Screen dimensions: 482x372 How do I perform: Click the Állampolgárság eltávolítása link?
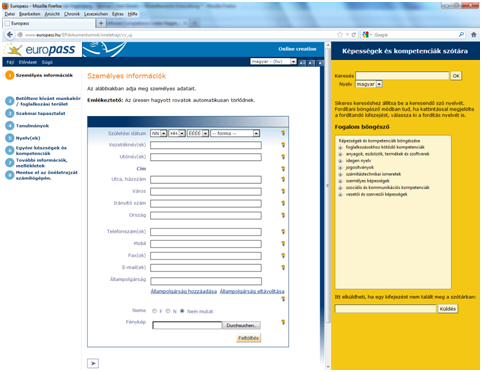(x=252, y=291)
